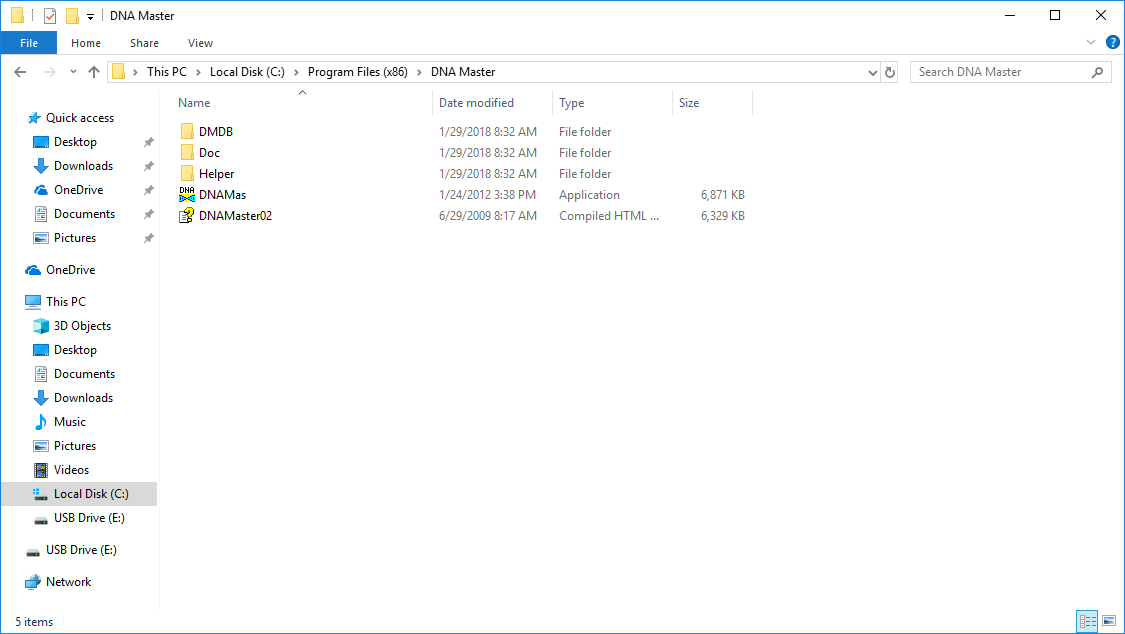Select Downloads under Quick access

83,166
